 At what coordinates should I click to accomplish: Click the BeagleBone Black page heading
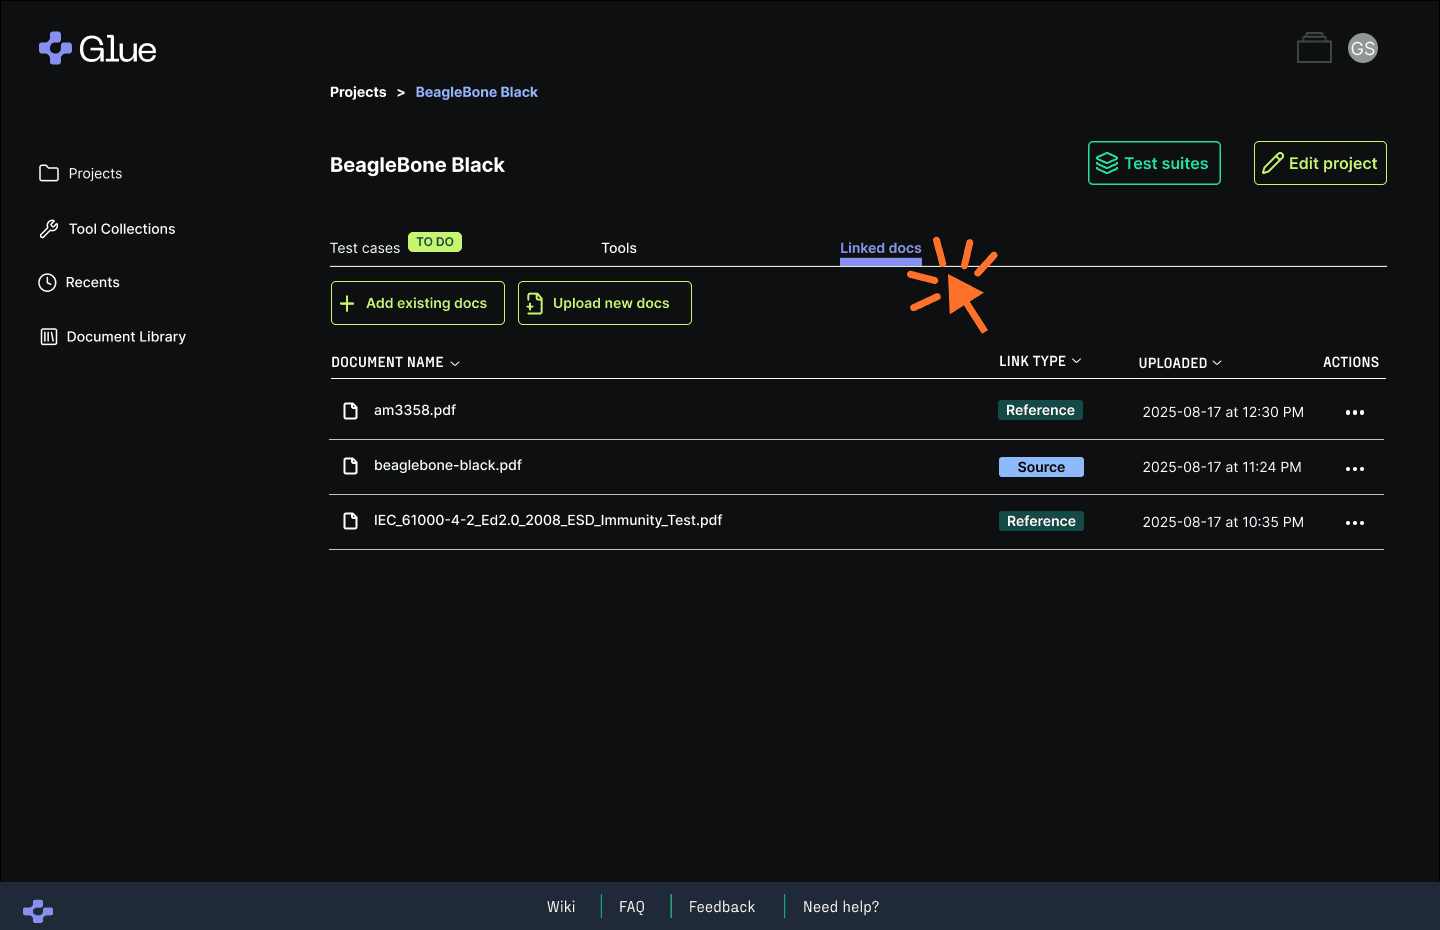[417, 165]
